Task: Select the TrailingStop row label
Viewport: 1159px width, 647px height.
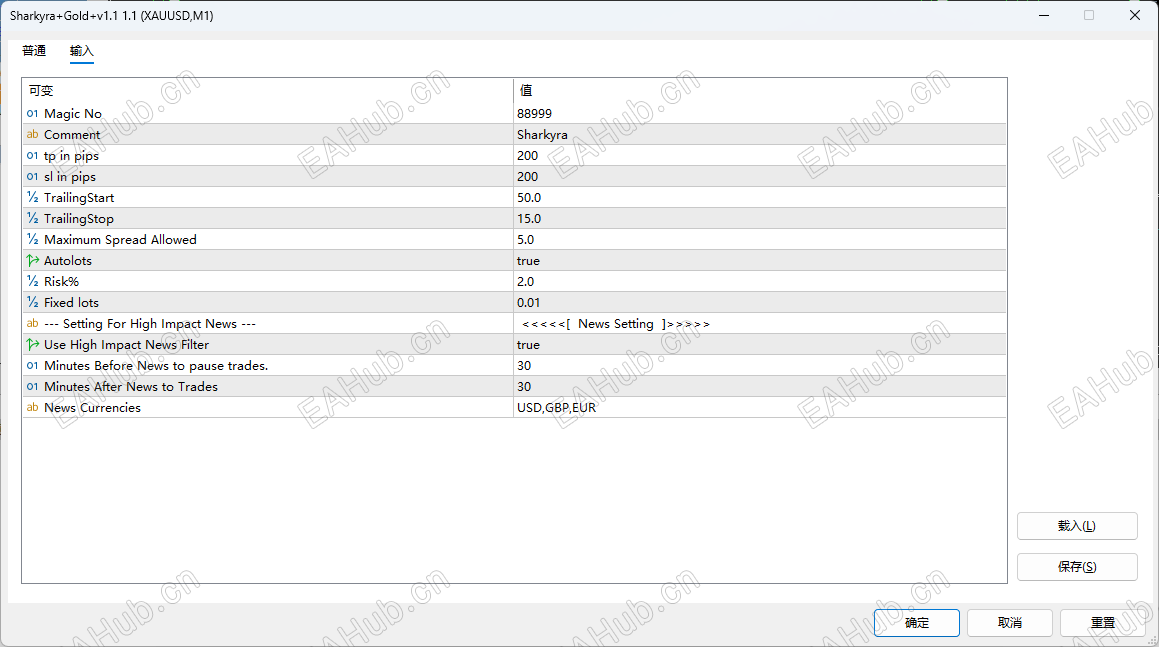Action: [78, 219]
